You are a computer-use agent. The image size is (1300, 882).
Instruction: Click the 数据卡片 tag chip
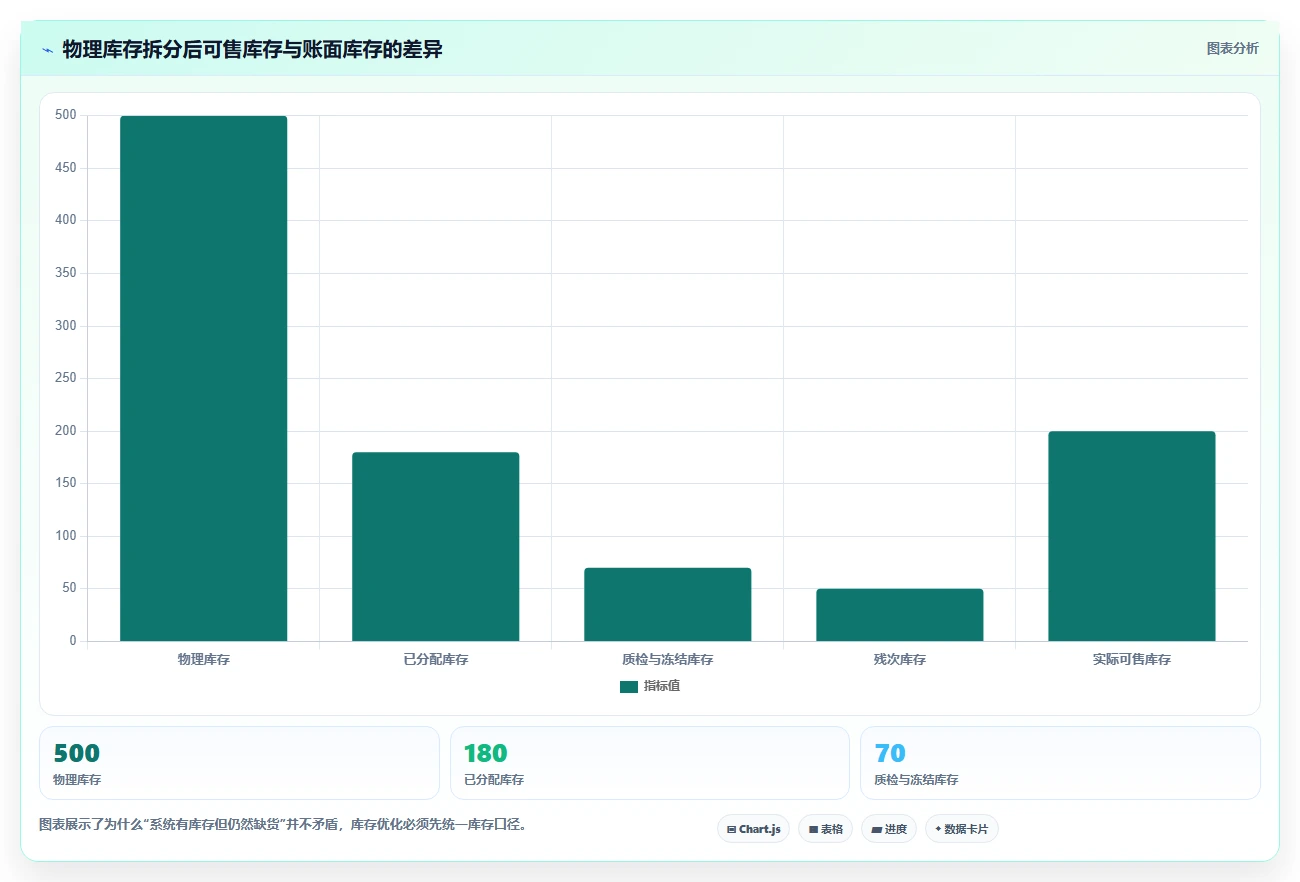[961, 829]
